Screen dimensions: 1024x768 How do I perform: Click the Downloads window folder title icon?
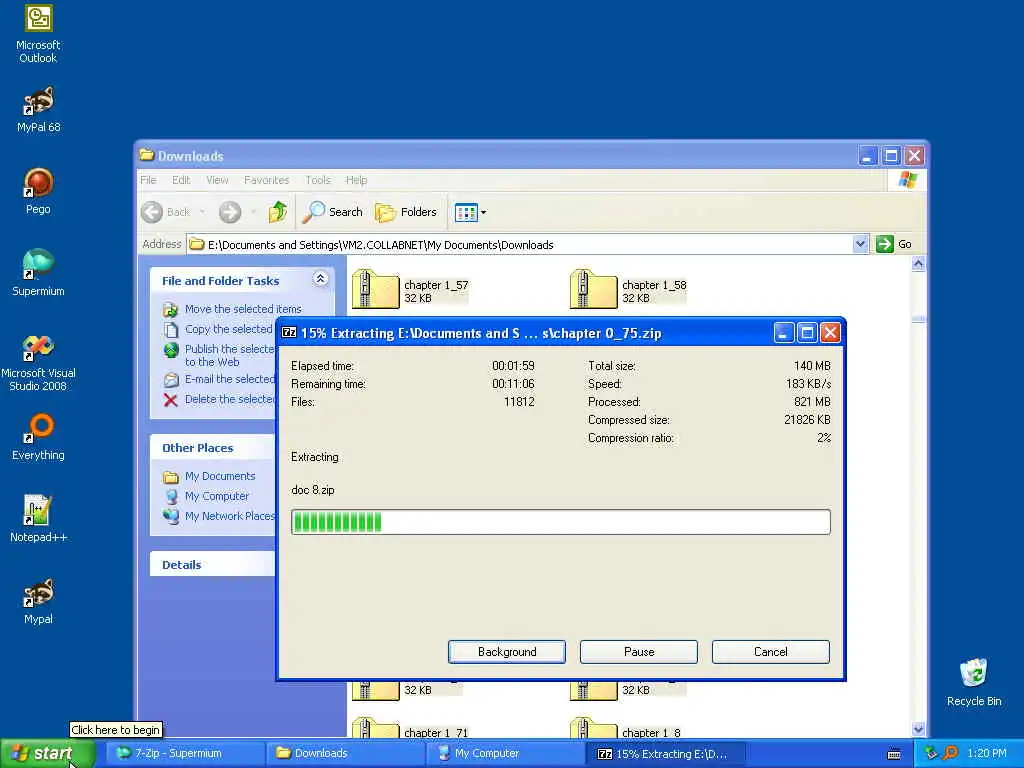(x=147, y=155)
